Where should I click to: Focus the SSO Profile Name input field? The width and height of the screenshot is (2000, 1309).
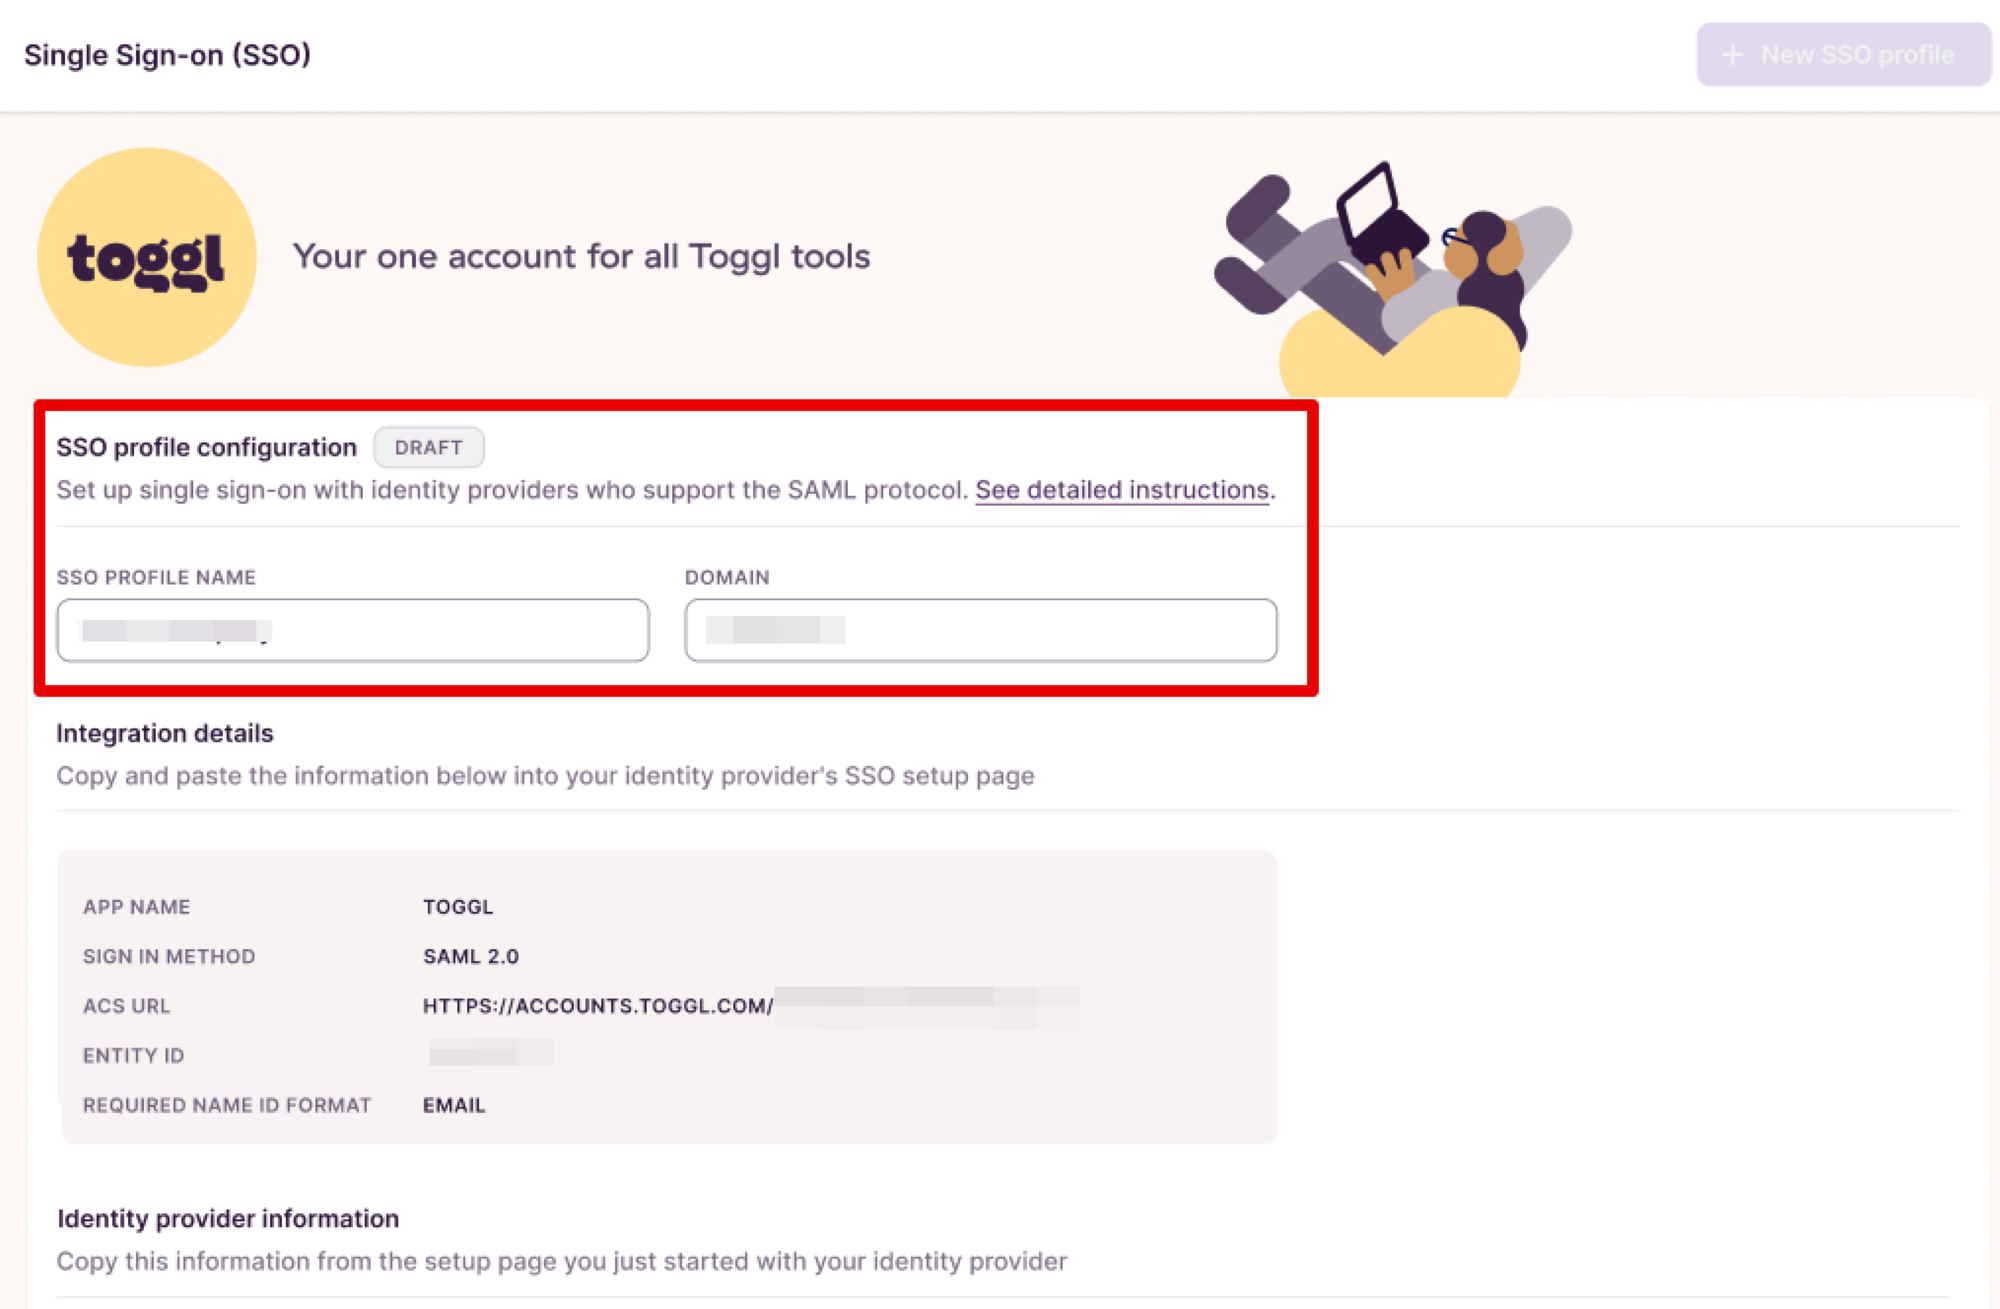[x=353, y=630]
